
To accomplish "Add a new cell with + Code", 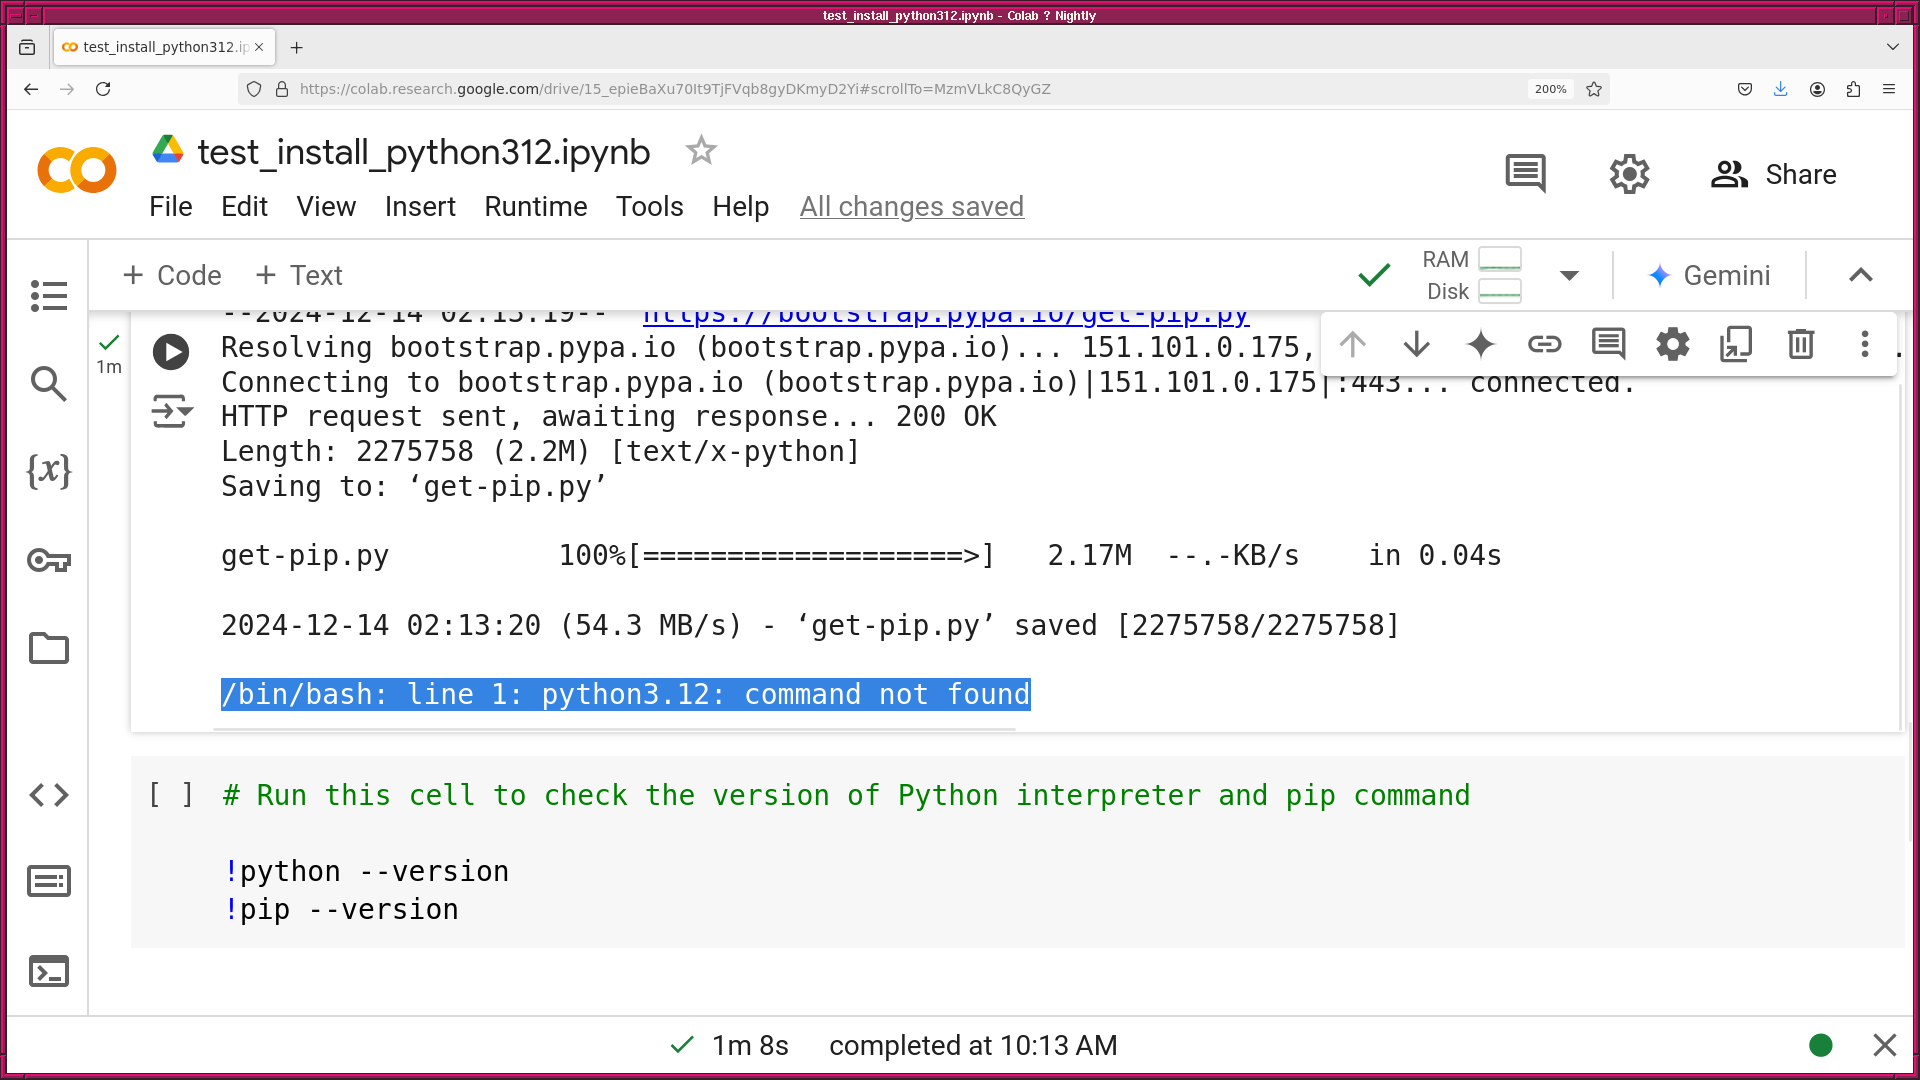I will coord(171,275).
